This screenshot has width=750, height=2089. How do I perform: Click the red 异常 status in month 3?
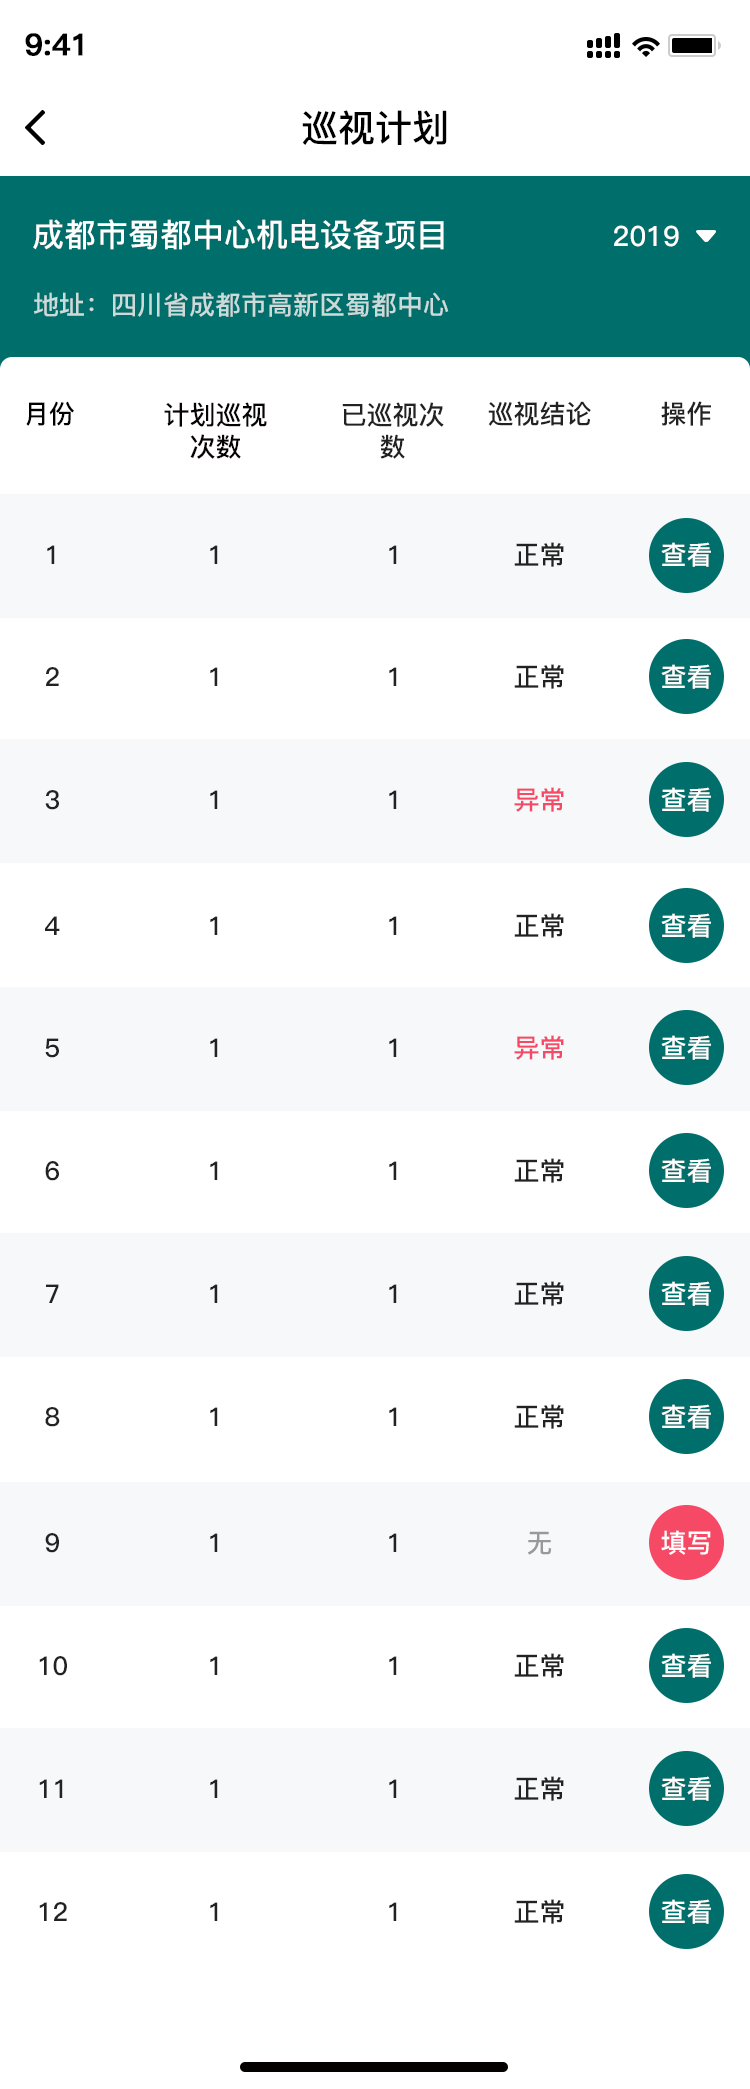pos(539,800)
